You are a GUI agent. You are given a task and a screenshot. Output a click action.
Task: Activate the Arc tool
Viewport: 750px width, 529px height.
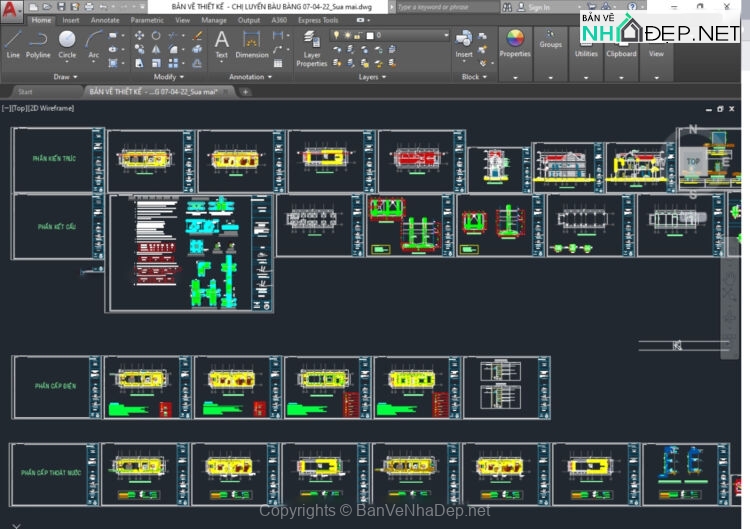point(94,42)
